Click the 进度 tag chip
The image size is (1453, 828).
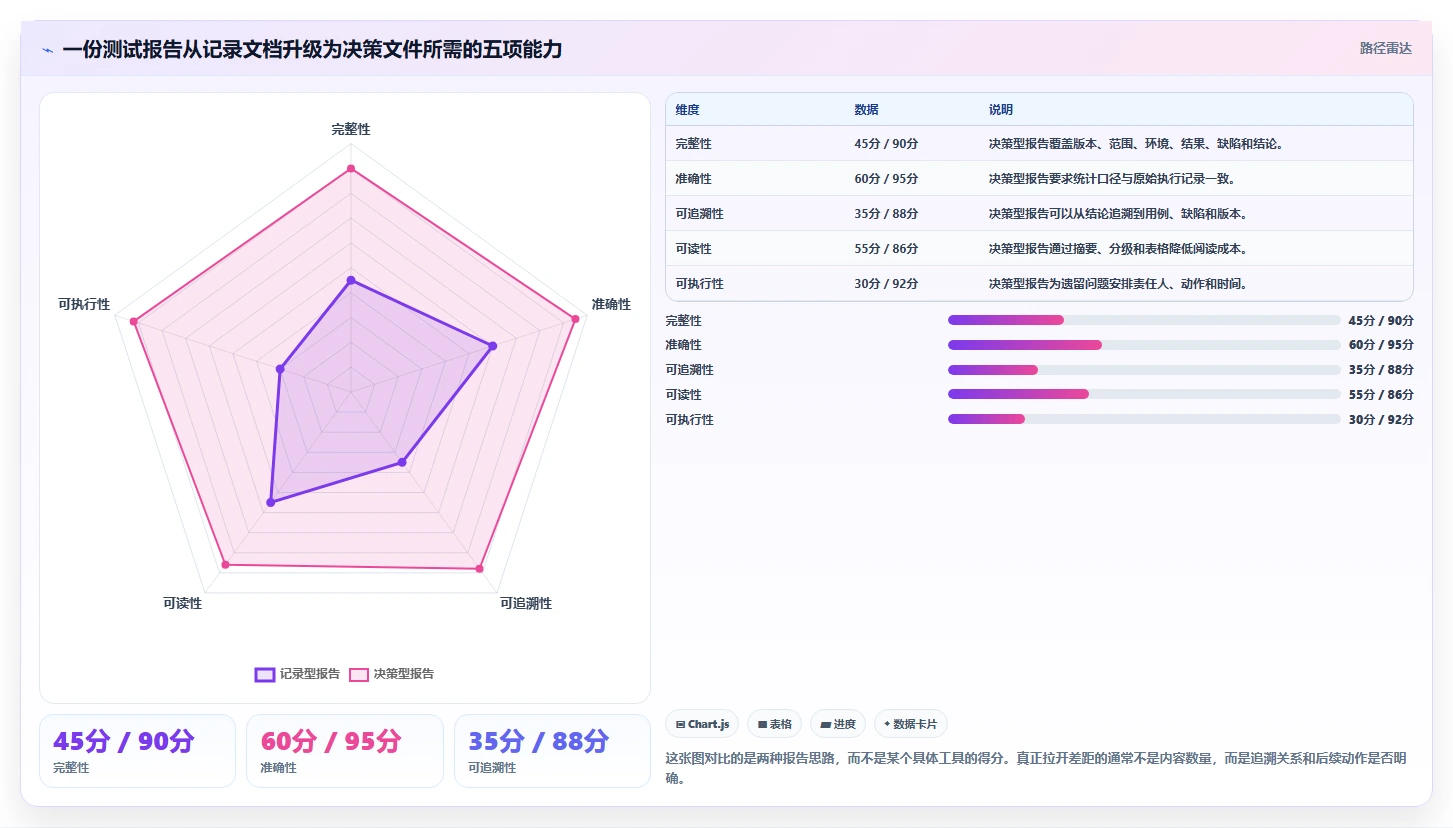click(x=838, y=724)
